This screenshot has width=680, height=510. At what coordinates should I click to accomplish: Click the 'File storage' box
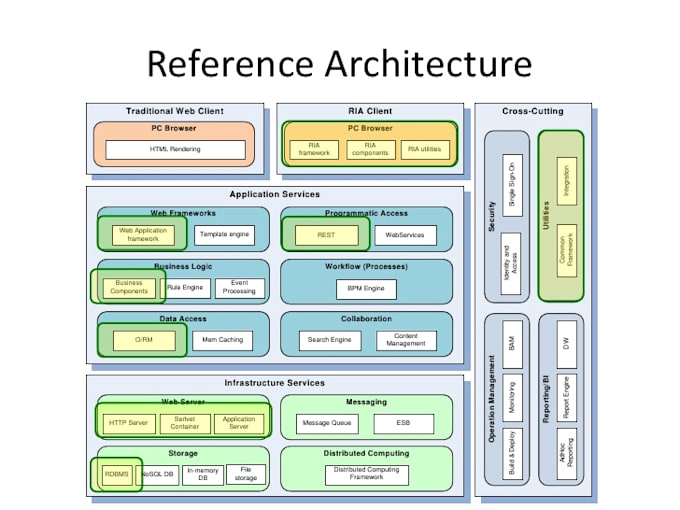point(246,475)
